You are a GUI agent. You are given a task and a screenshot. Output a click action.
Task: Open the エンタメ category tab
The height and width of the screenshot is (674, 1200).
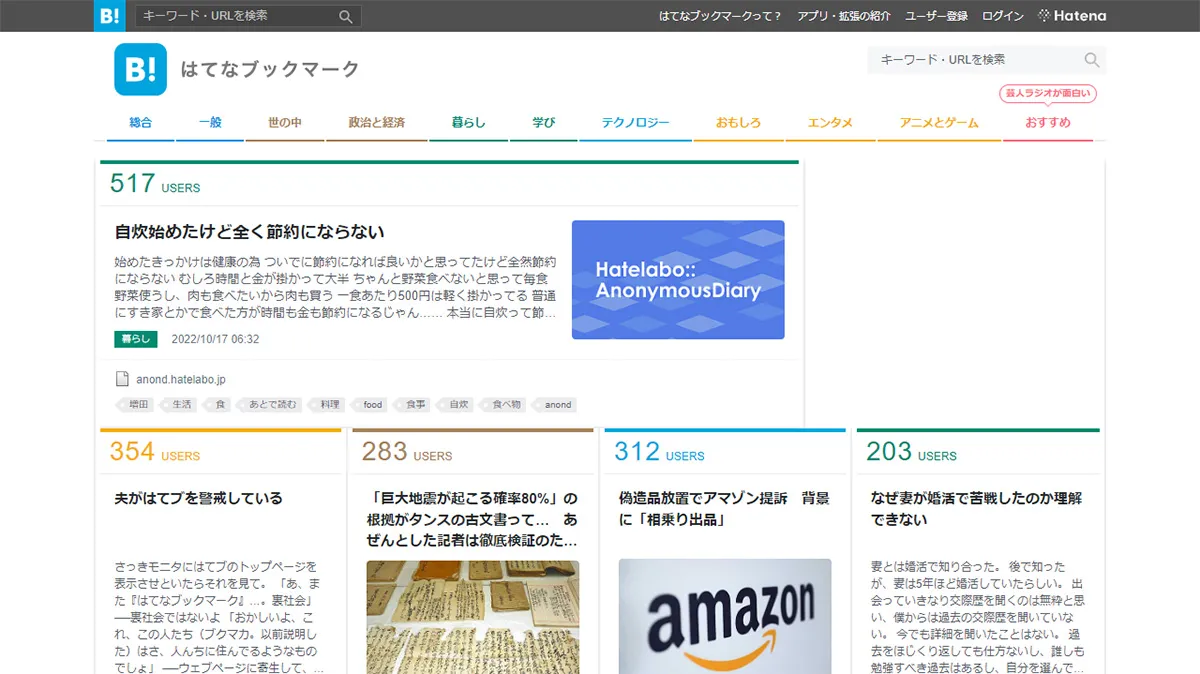coord(829,121)
